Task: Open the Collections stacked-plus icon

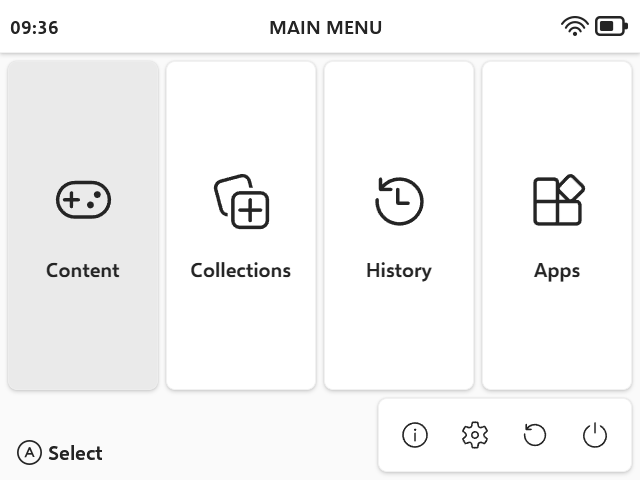Action: (241, 201)
